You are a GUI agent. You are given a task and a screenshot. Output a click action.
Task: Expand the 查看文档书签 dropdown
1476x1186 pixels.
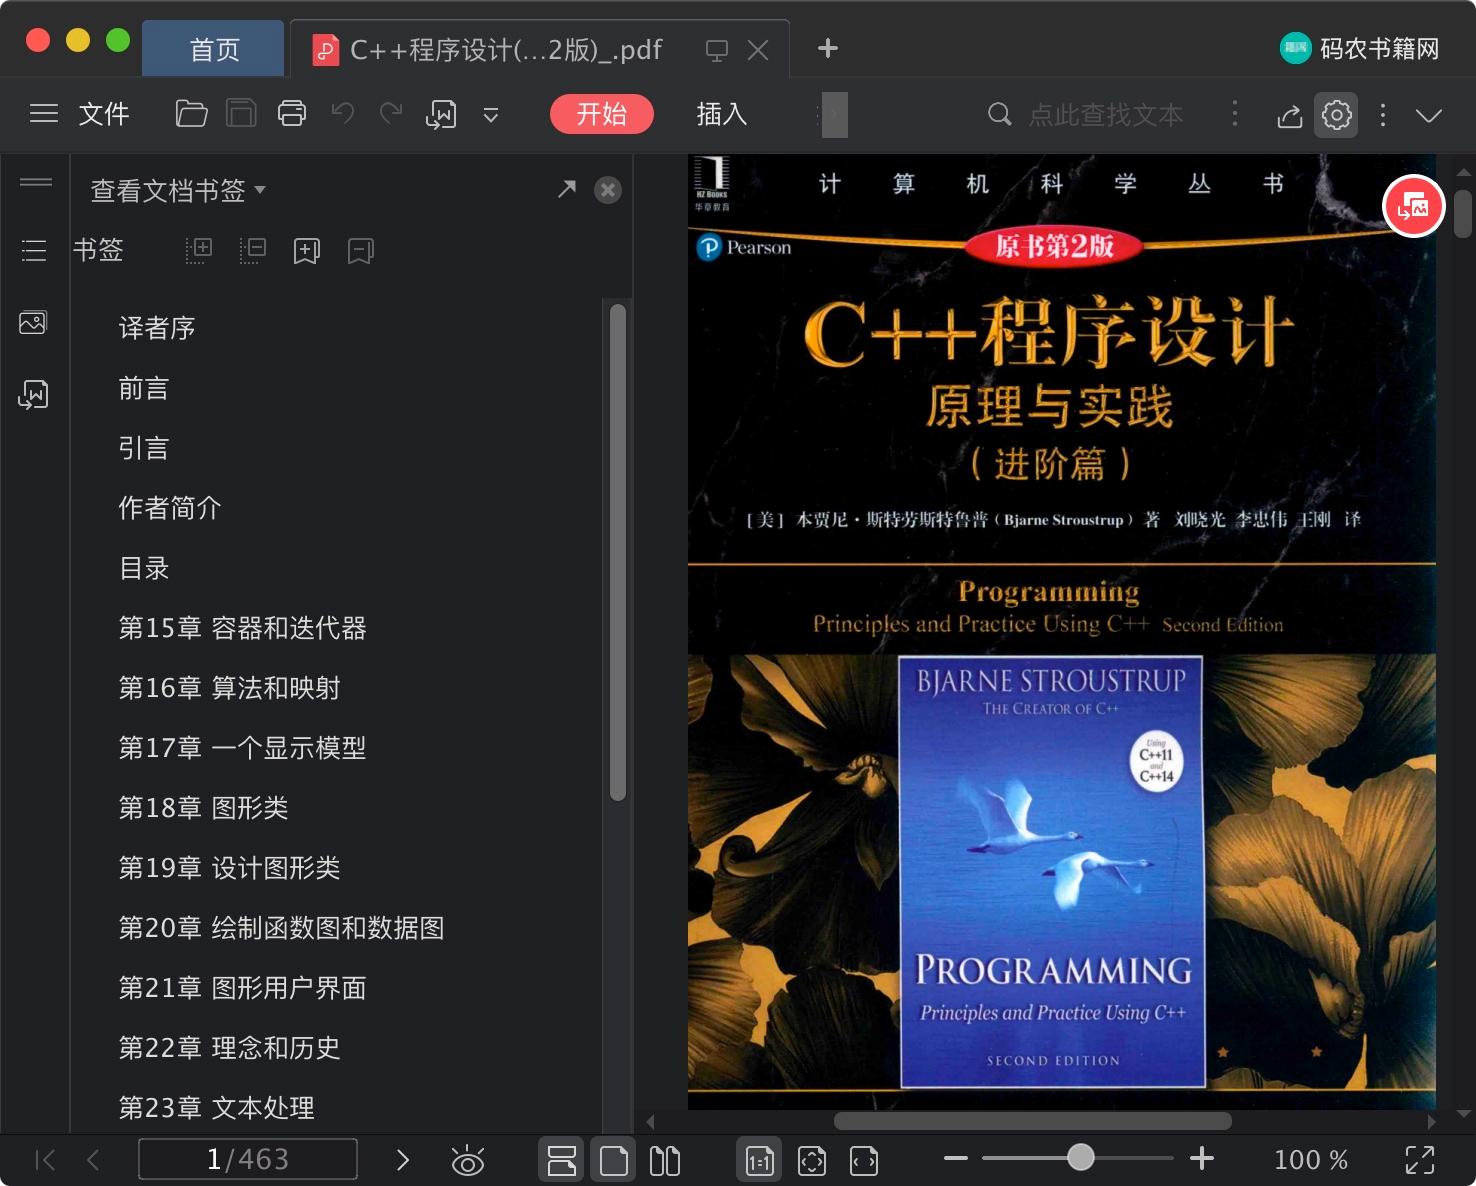tap(178, 190)
